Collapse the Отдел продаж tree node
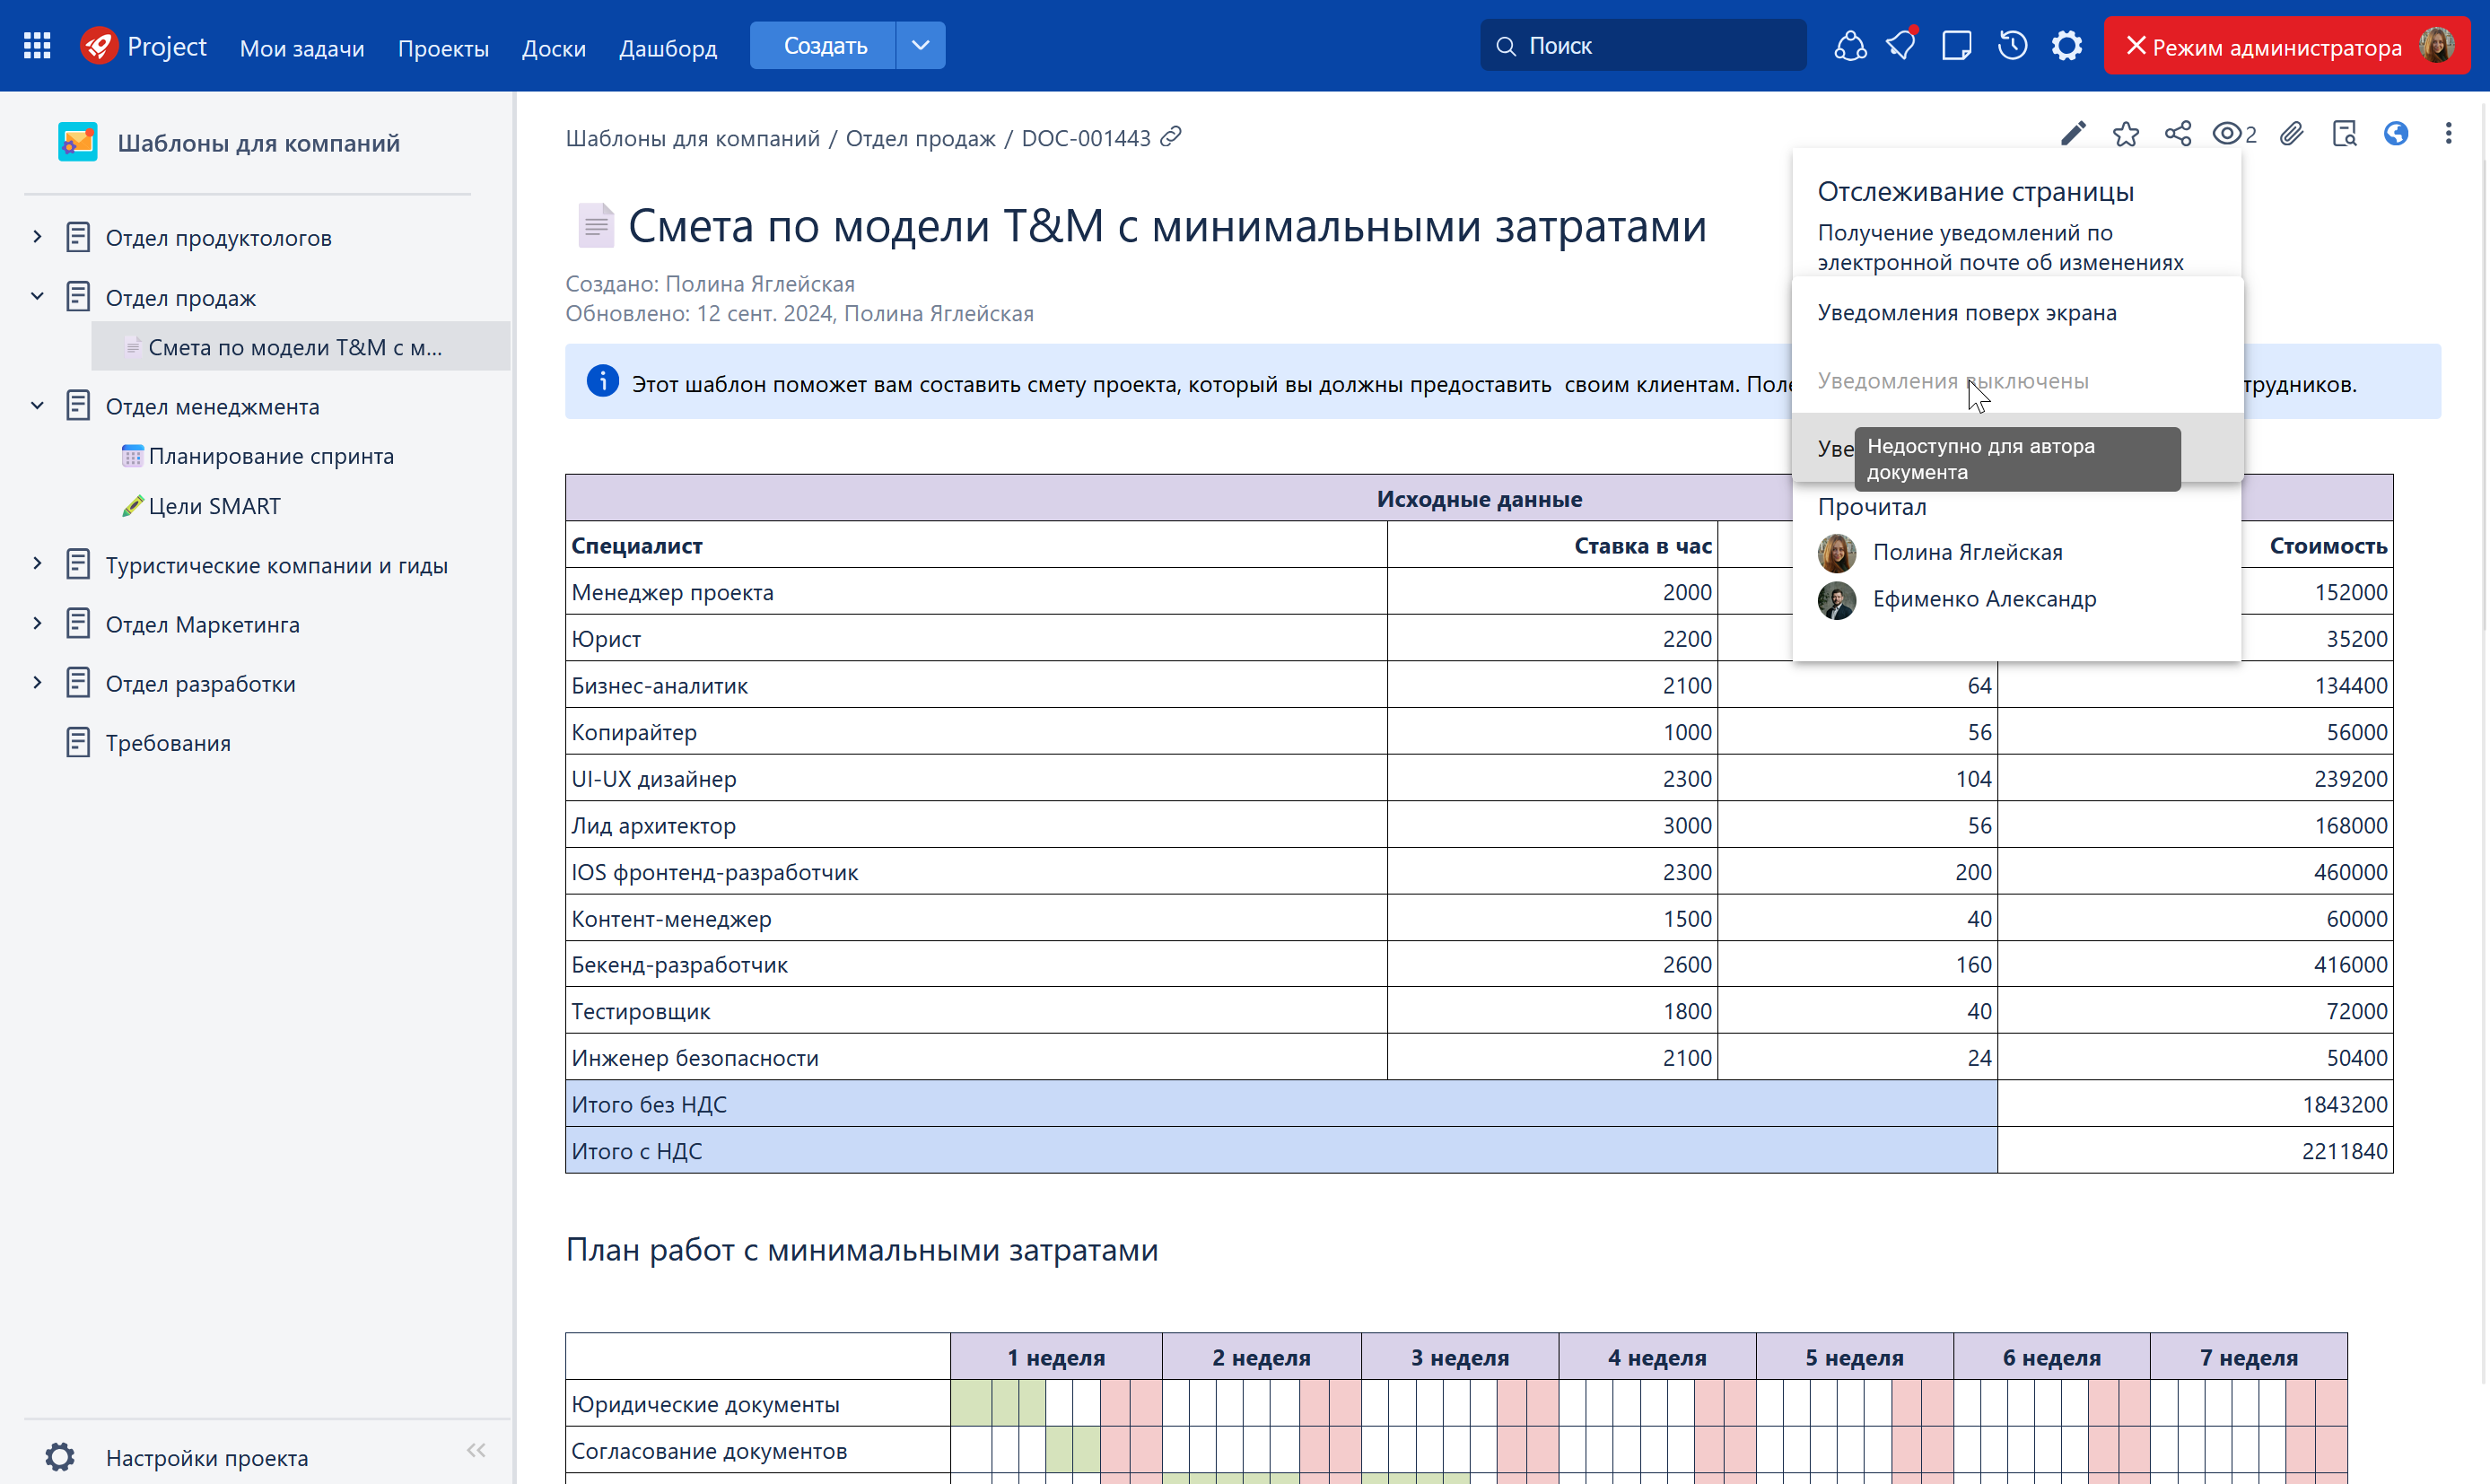The height and width of the screenshot is (1484, 2490). 37,296
